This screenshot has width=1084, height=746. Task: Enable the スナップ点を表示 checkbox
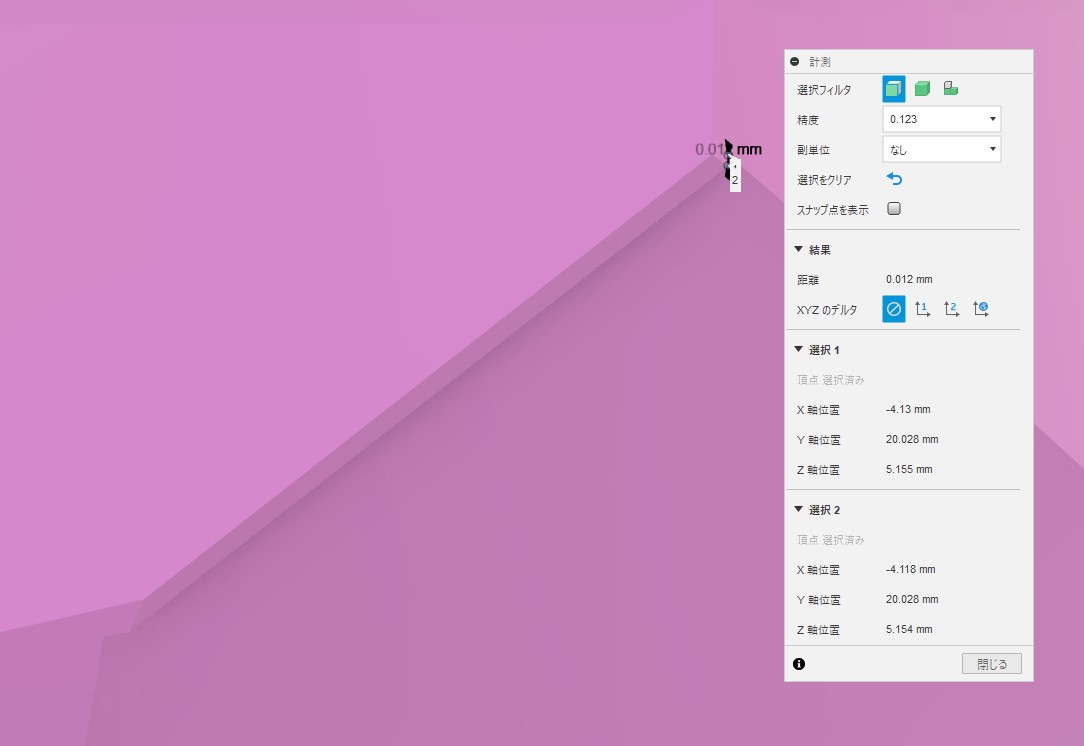click(894, 209)
